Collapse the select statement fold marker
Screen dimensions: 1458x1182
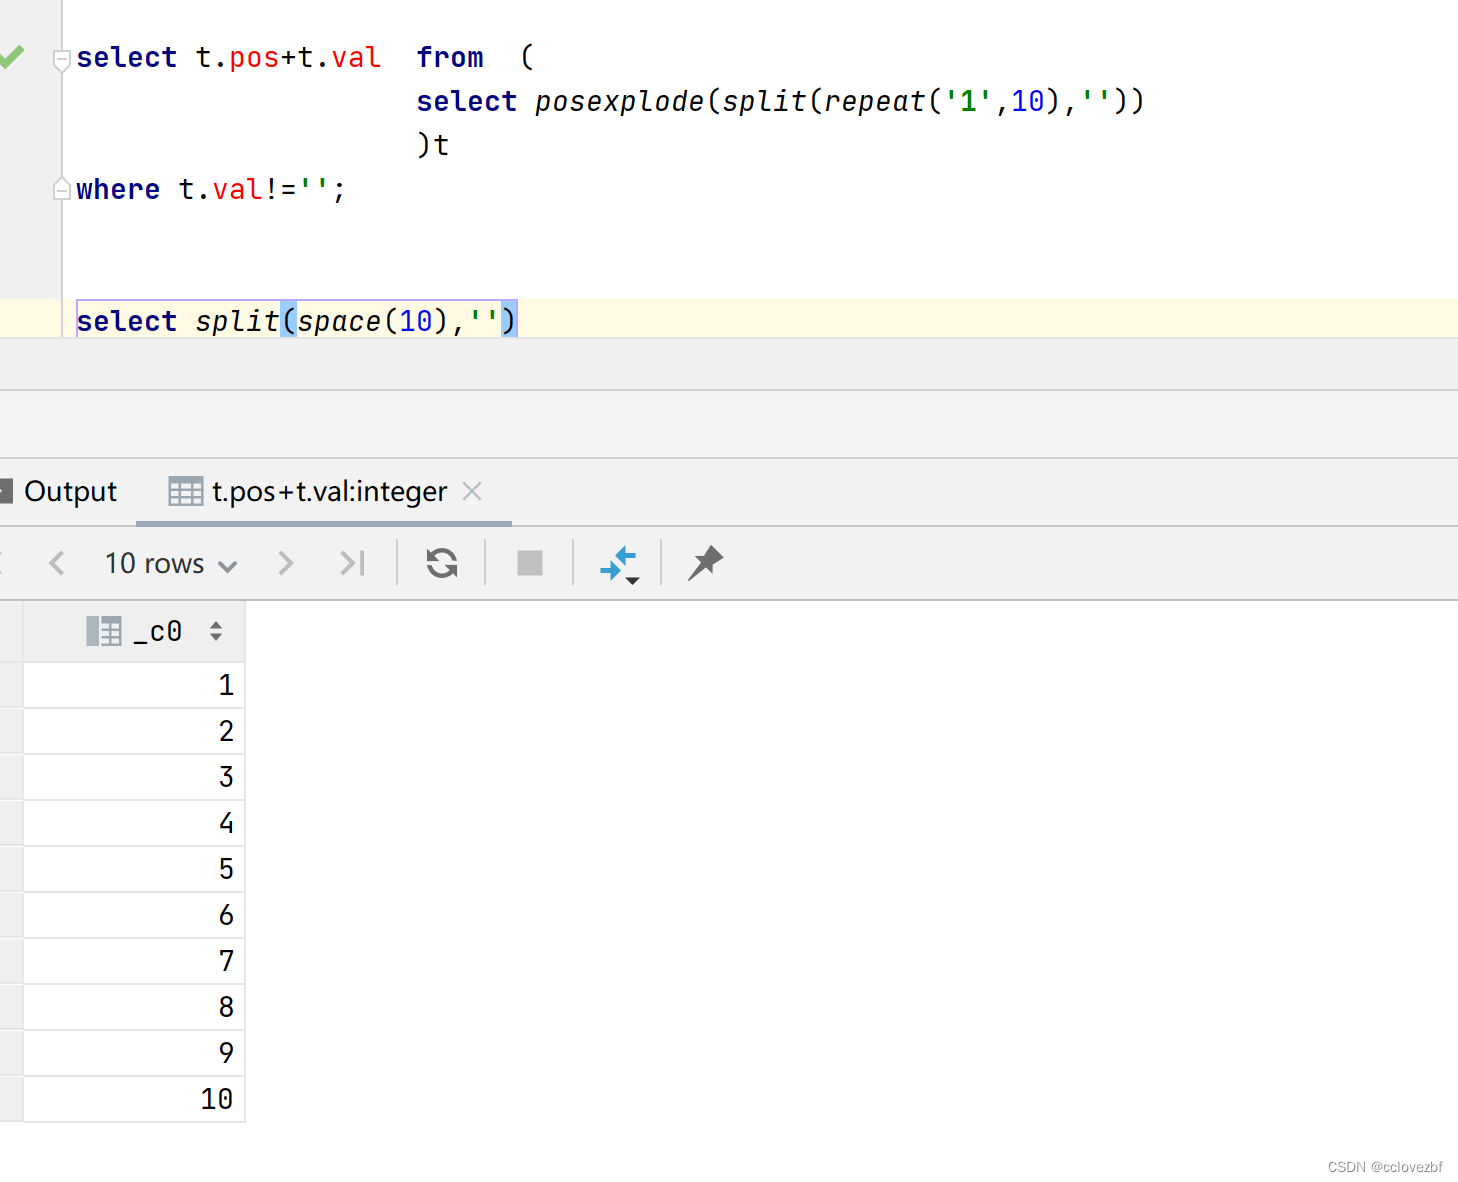(x=61, y=60)
